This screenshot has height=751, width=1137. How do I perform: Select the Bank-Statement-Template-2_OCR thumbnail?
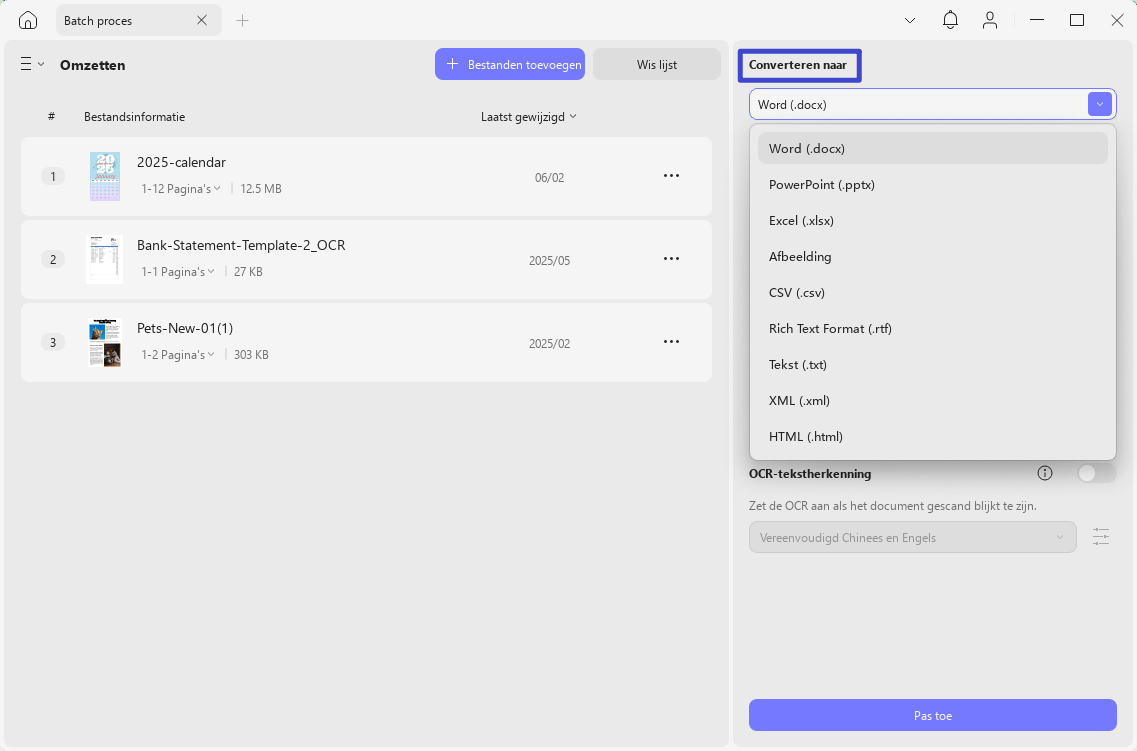(104, 260)
